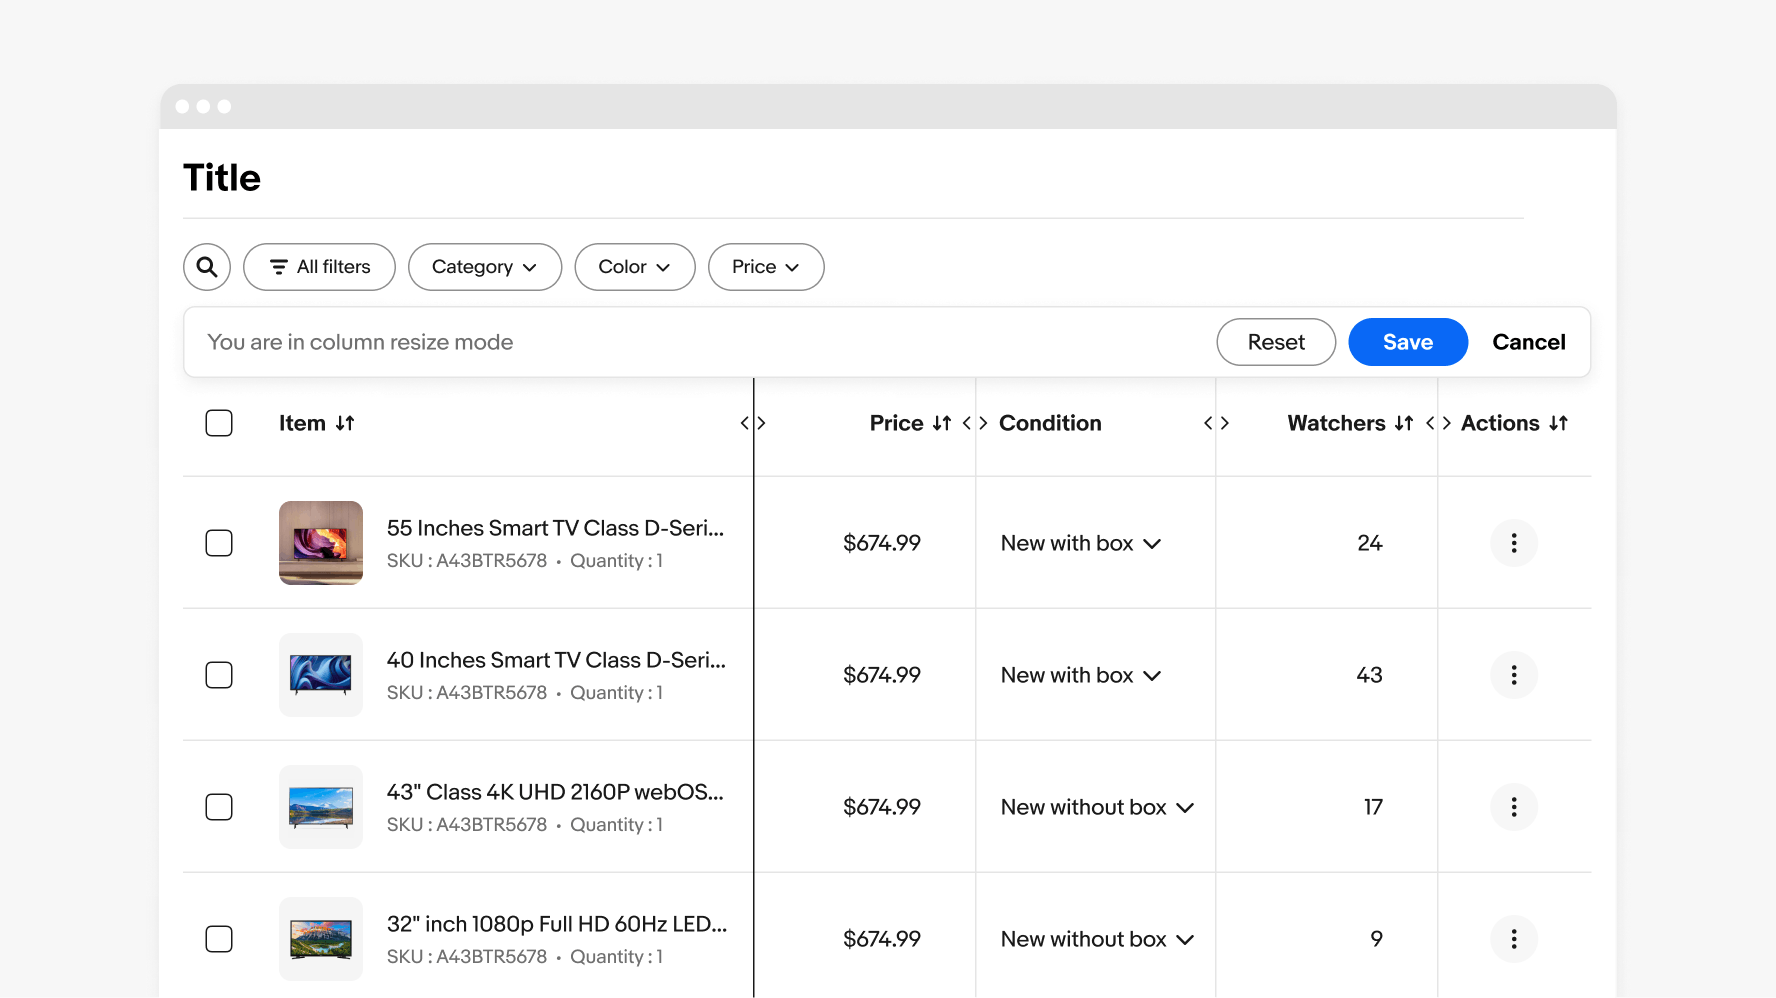Open the All filters menu
Image resolution: width=1776 pixels, height=998 pixels.
coord(319,267)
